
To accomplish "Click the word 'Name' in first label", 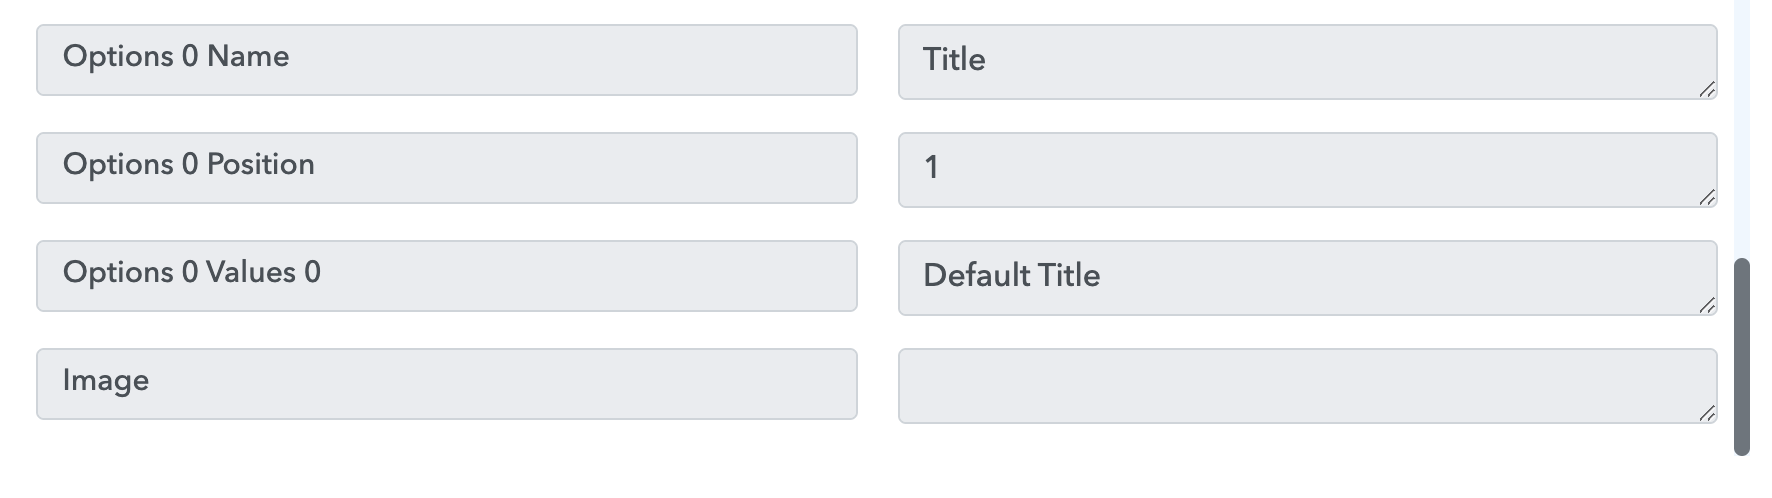I will coord(248,56).
